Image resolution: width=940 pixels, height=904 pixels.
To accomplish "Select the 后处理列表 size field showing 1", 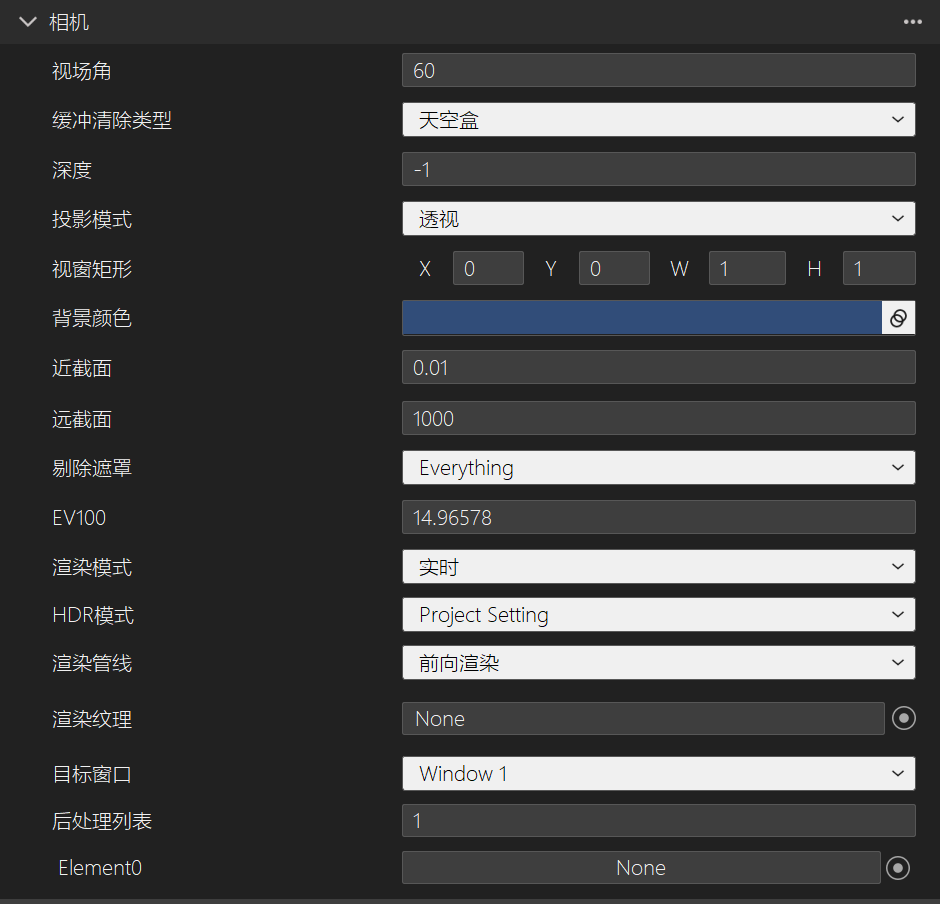I will coord(658,820).
